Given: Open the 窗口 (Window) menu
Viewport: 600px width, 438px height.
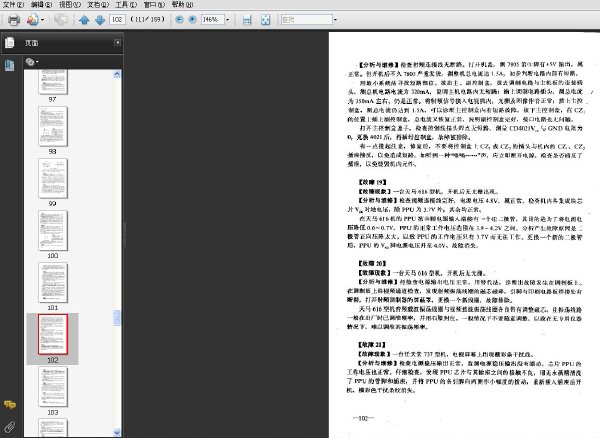Looking at the screenshot, I should click(154, 5).
